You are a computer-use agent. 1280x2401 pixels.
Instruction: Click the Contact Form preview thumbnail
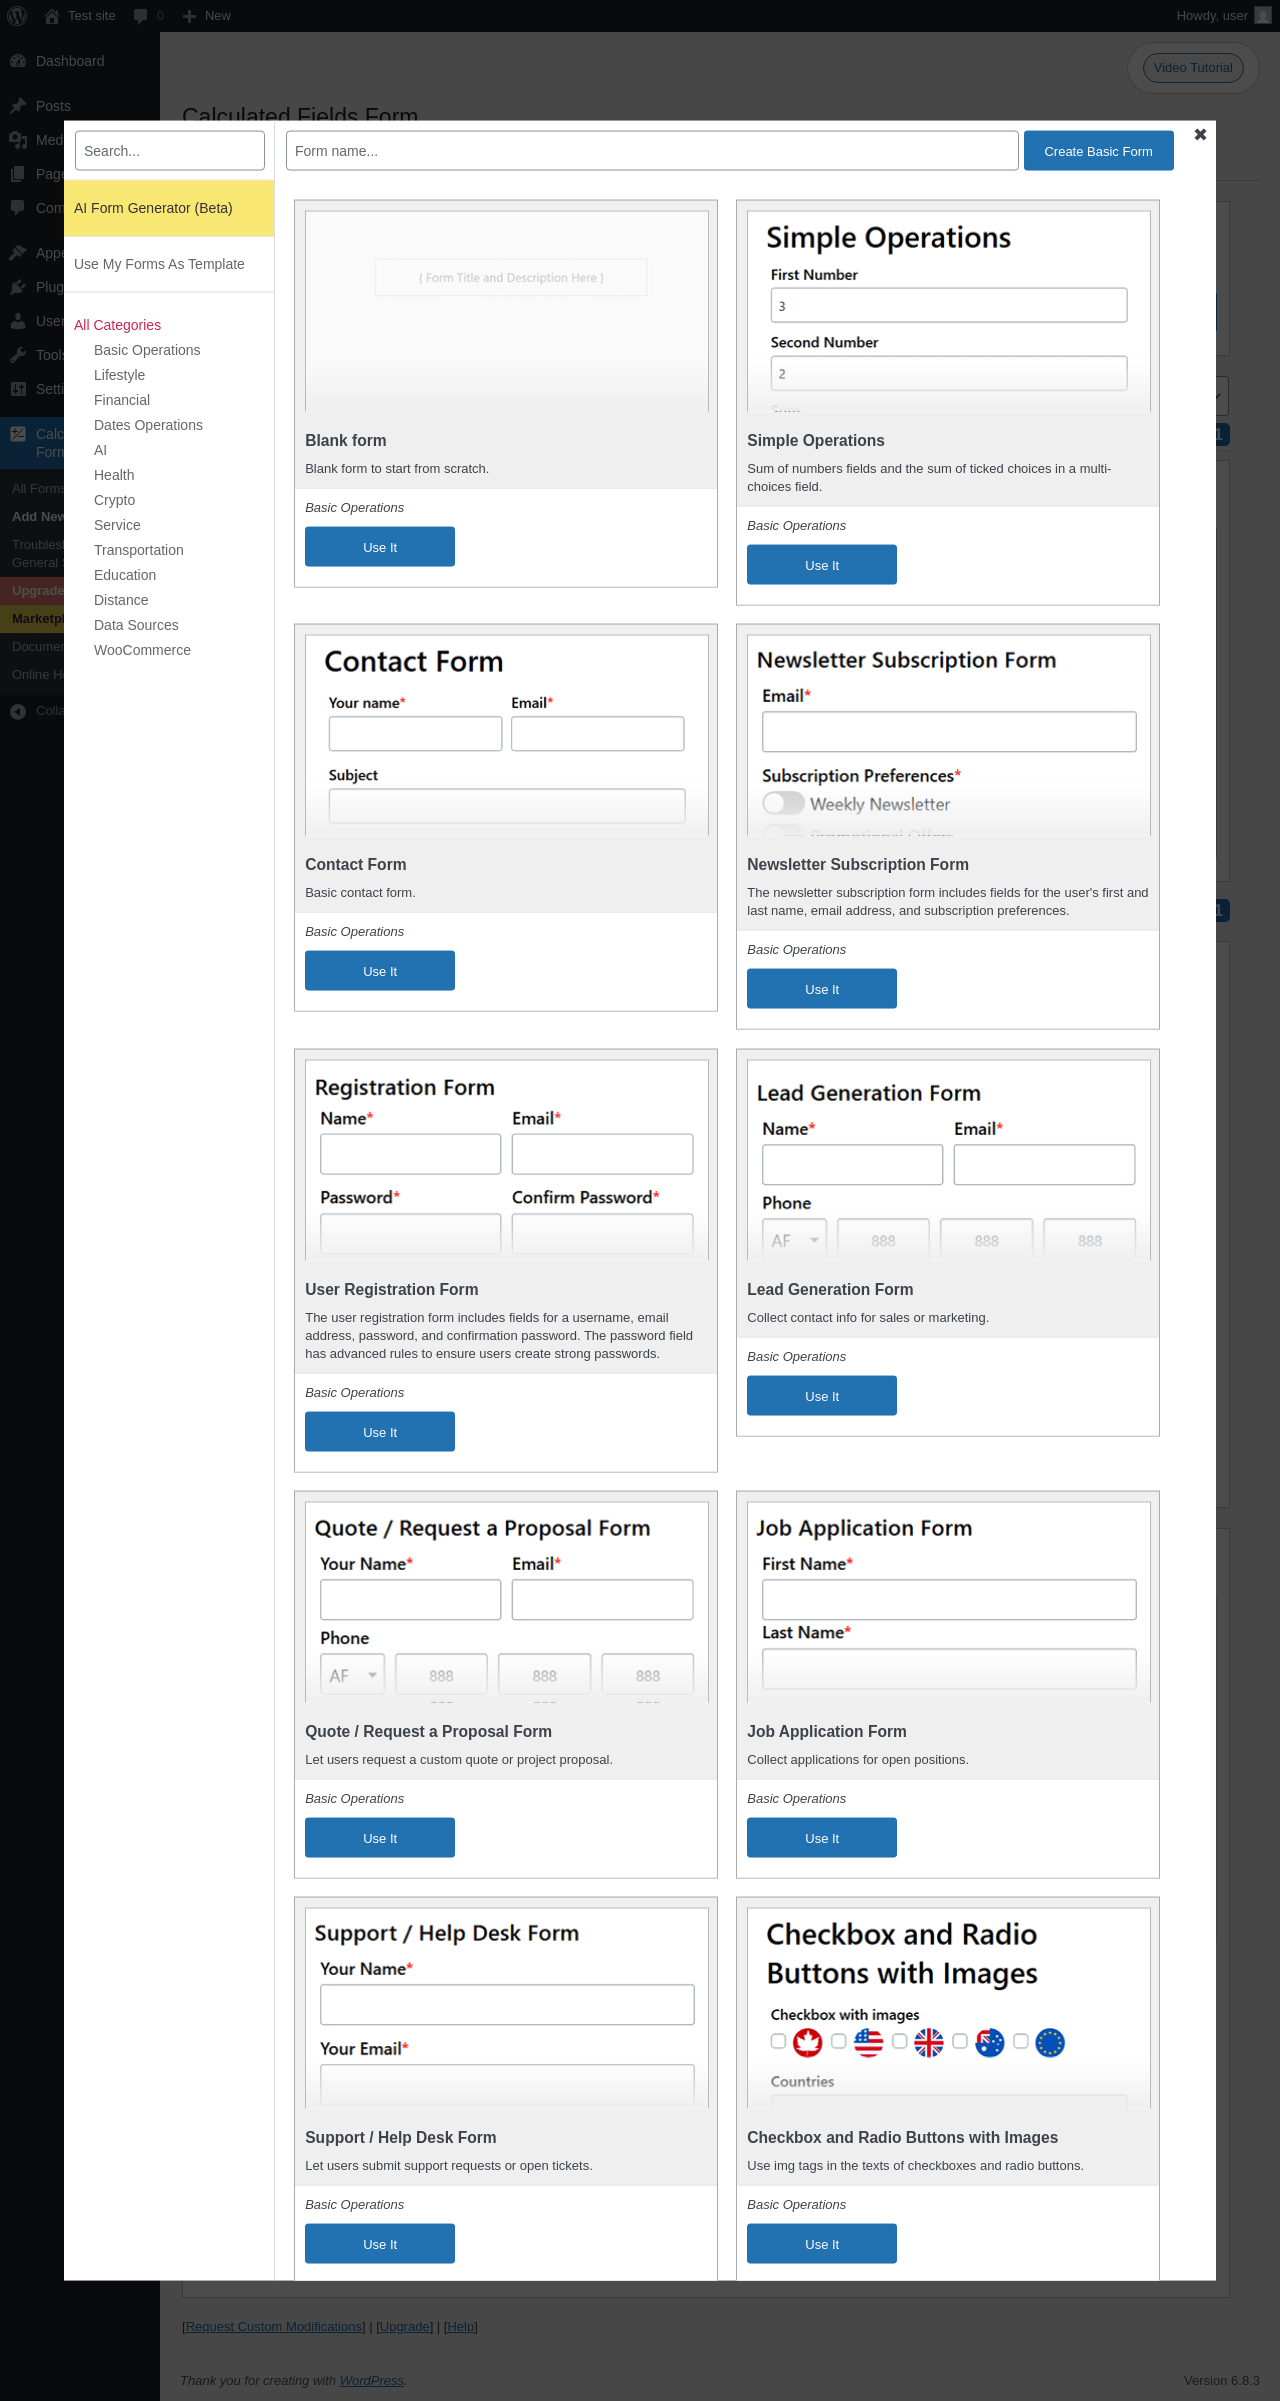[x=507, y=735]
